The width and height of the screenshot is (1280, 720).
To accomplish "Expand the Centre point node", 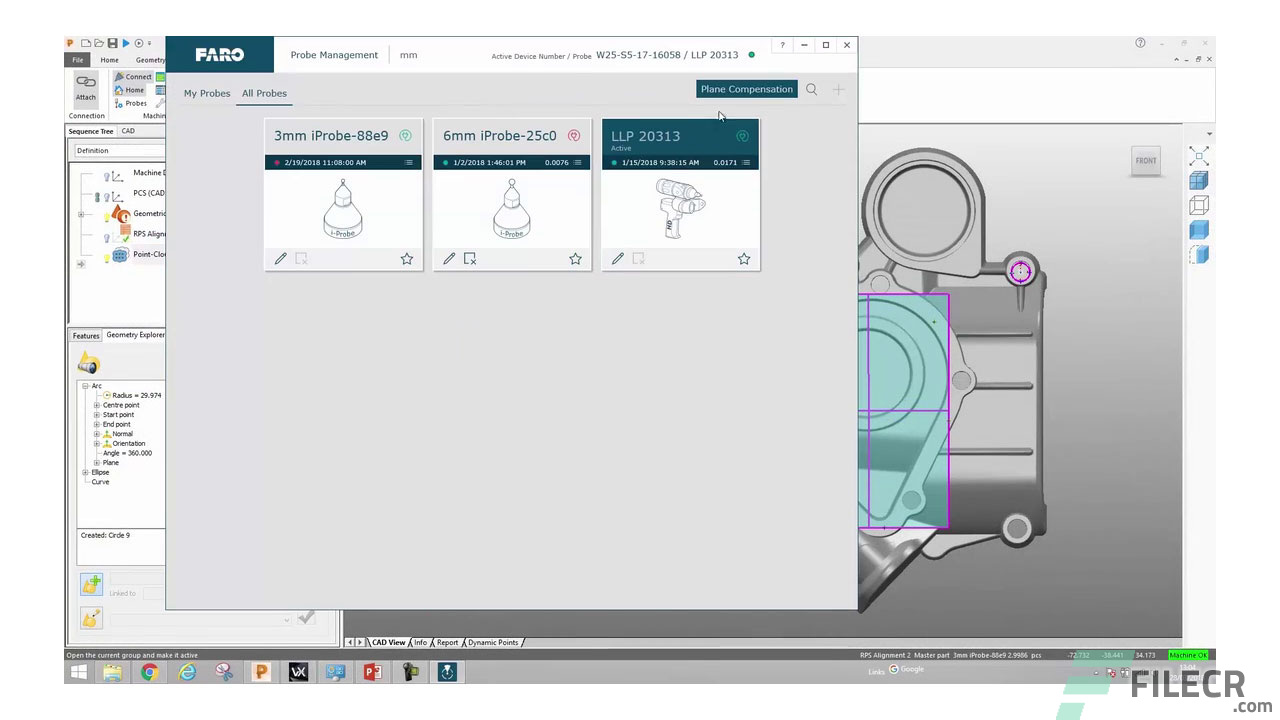I will 97,405.
